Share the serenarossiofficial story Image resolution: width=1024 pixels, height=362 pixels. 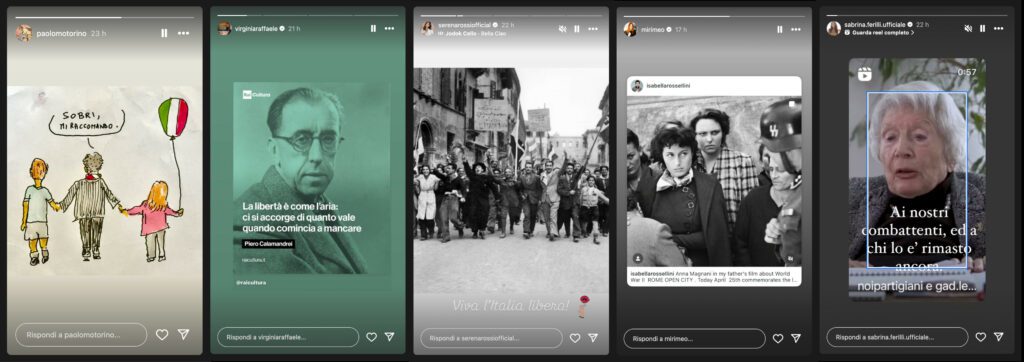coord(593,338)
